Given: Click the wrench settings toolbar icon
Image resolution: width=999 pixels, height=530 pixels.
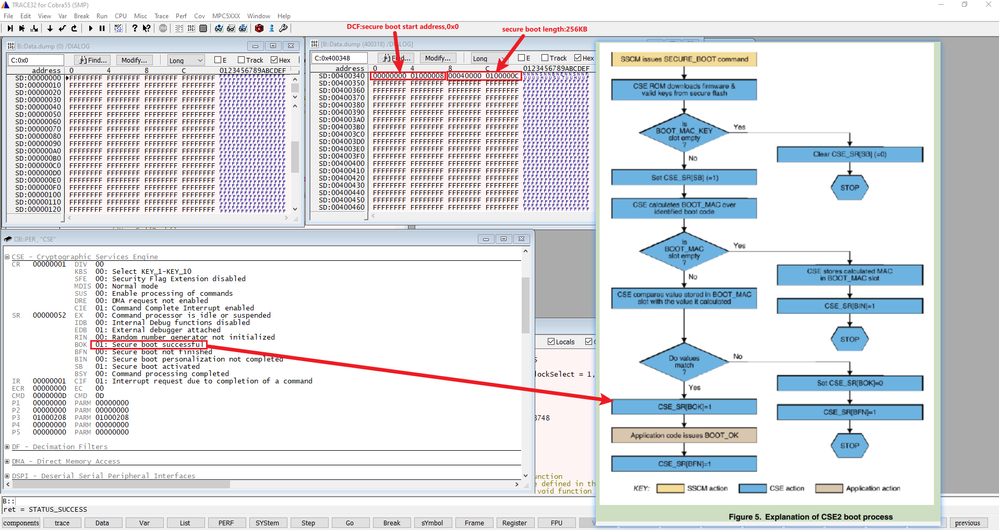Looking at the screenshot, I should click(284, 28).
